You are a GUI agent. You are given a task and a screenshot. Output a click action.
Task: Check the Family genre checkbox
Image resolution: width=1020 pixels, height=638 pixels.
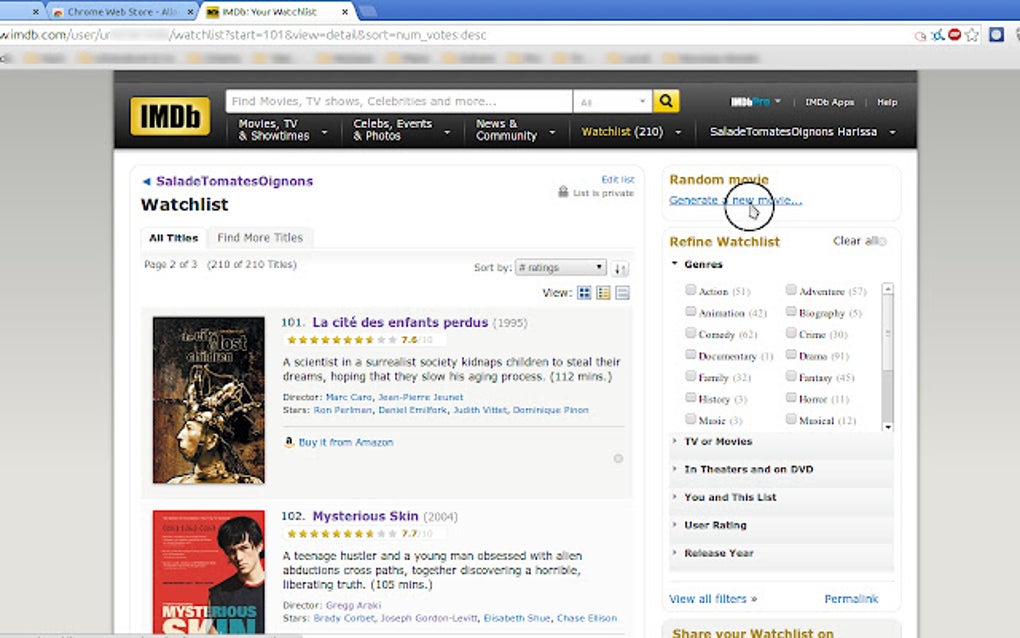click(x=691, y=376)
